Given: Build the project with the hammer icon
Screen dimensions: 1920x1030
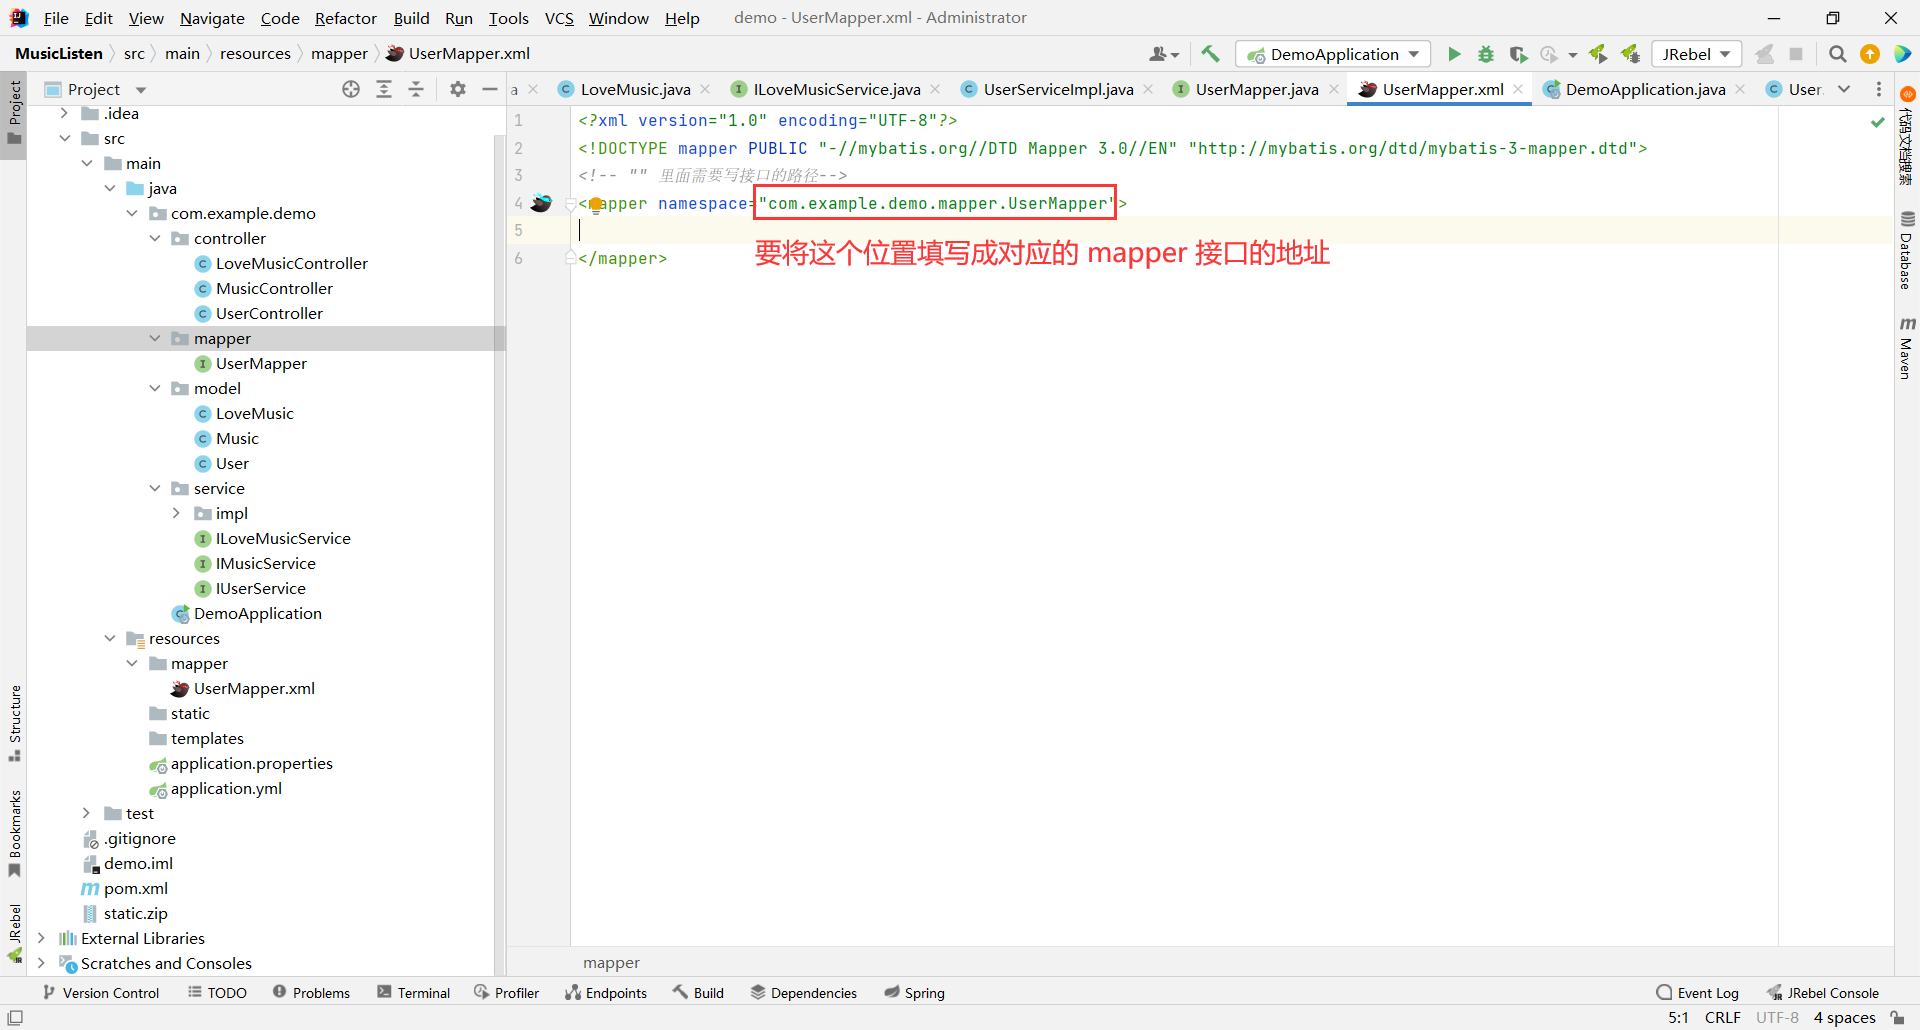Looking at the screenshot, I should pyautogui.click(x=1210, y=54).
